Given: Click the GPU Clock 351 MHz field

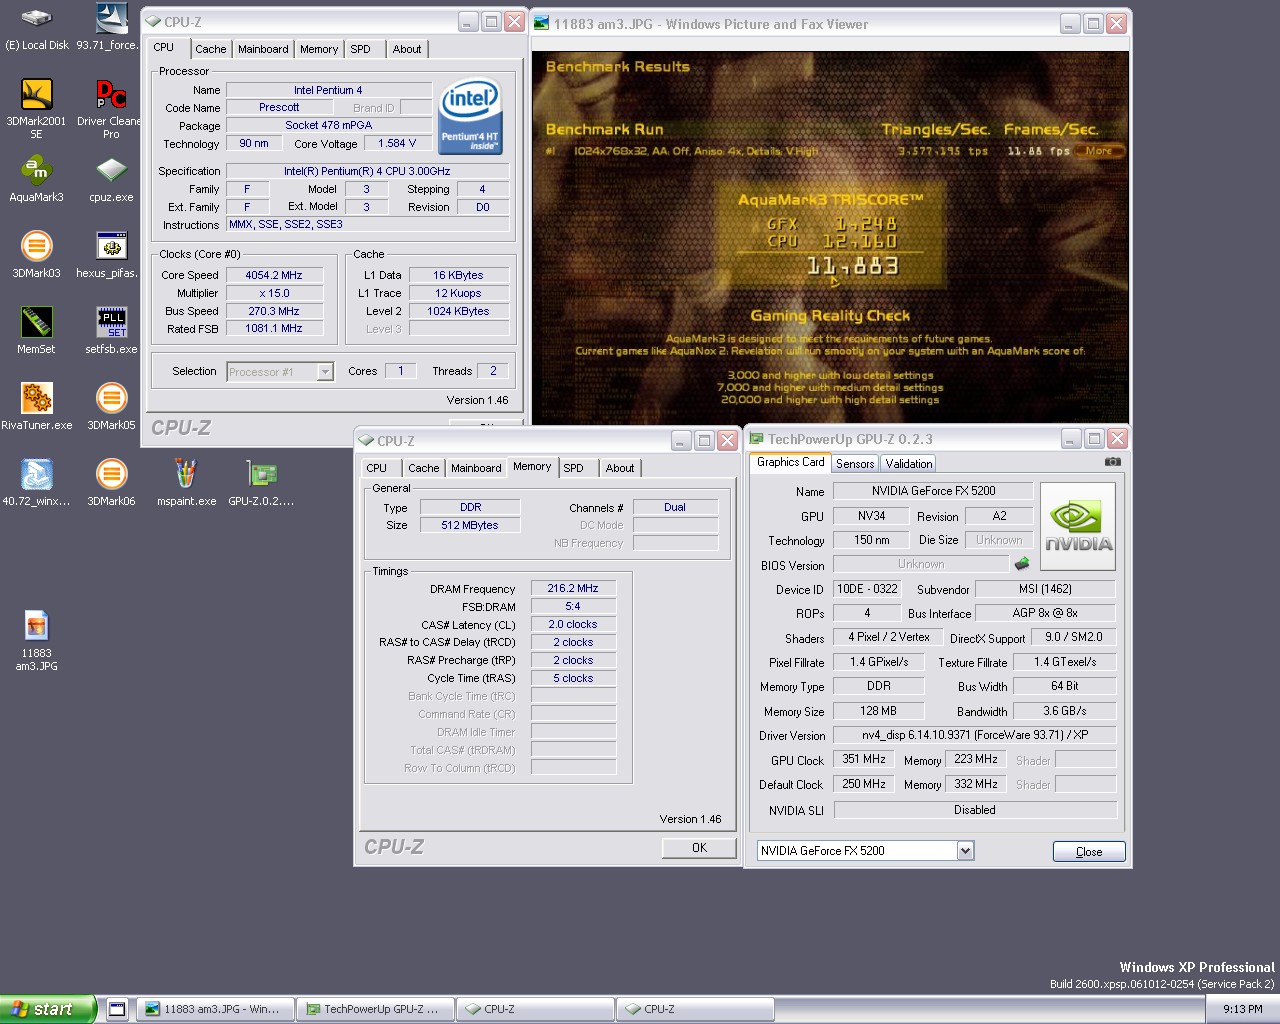Looking at the screenshot, I should [864, 760].
